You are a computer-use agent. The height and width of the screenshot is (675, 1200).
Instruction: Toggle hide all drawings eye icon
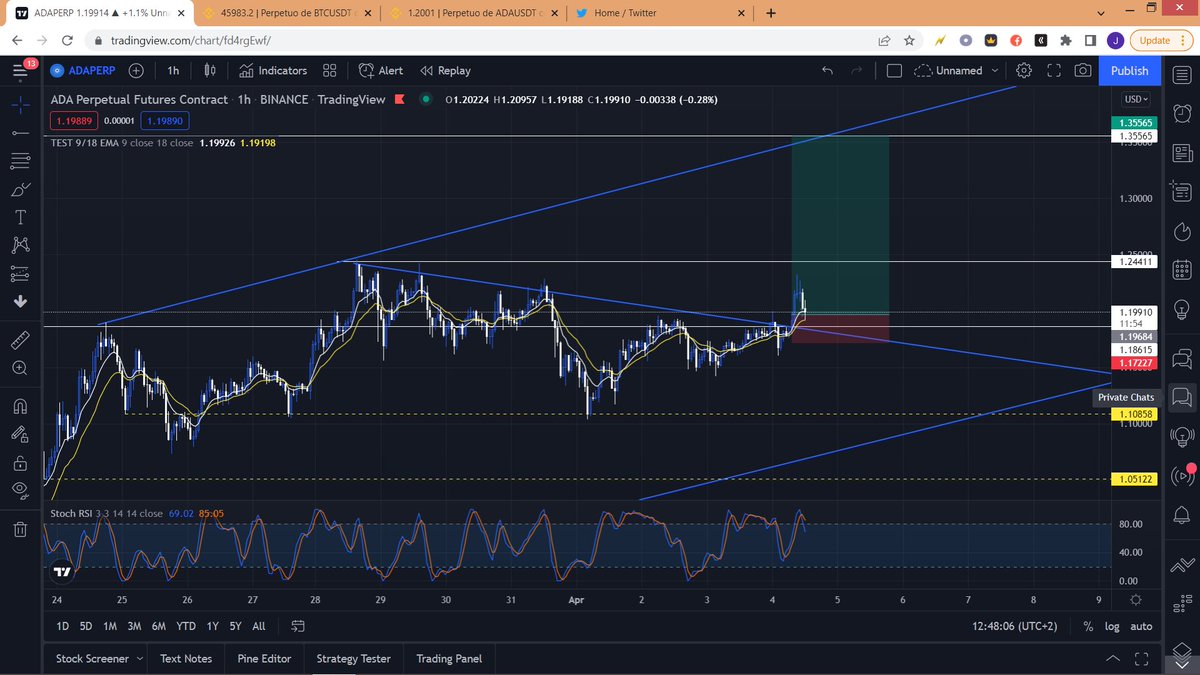20,490
